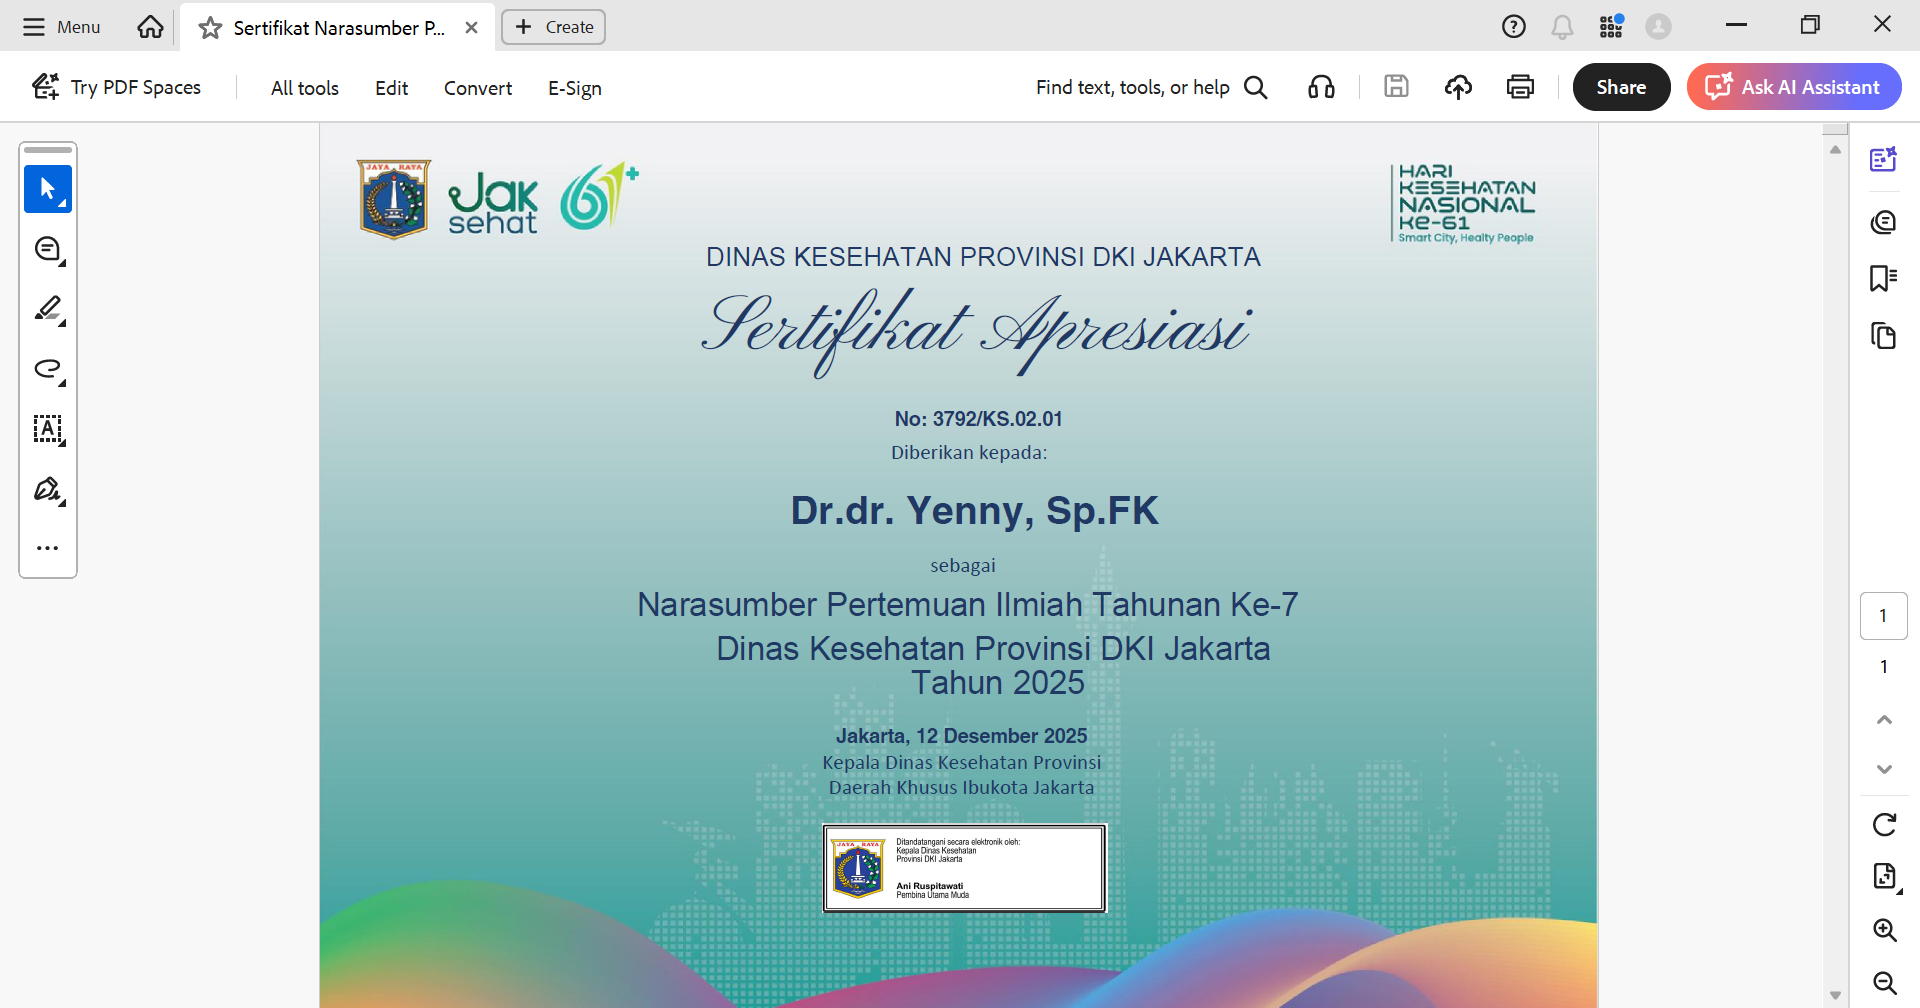Select the arrow selection tool
The height and width of the screenshot is (1008, 1920).
[47, 189]
